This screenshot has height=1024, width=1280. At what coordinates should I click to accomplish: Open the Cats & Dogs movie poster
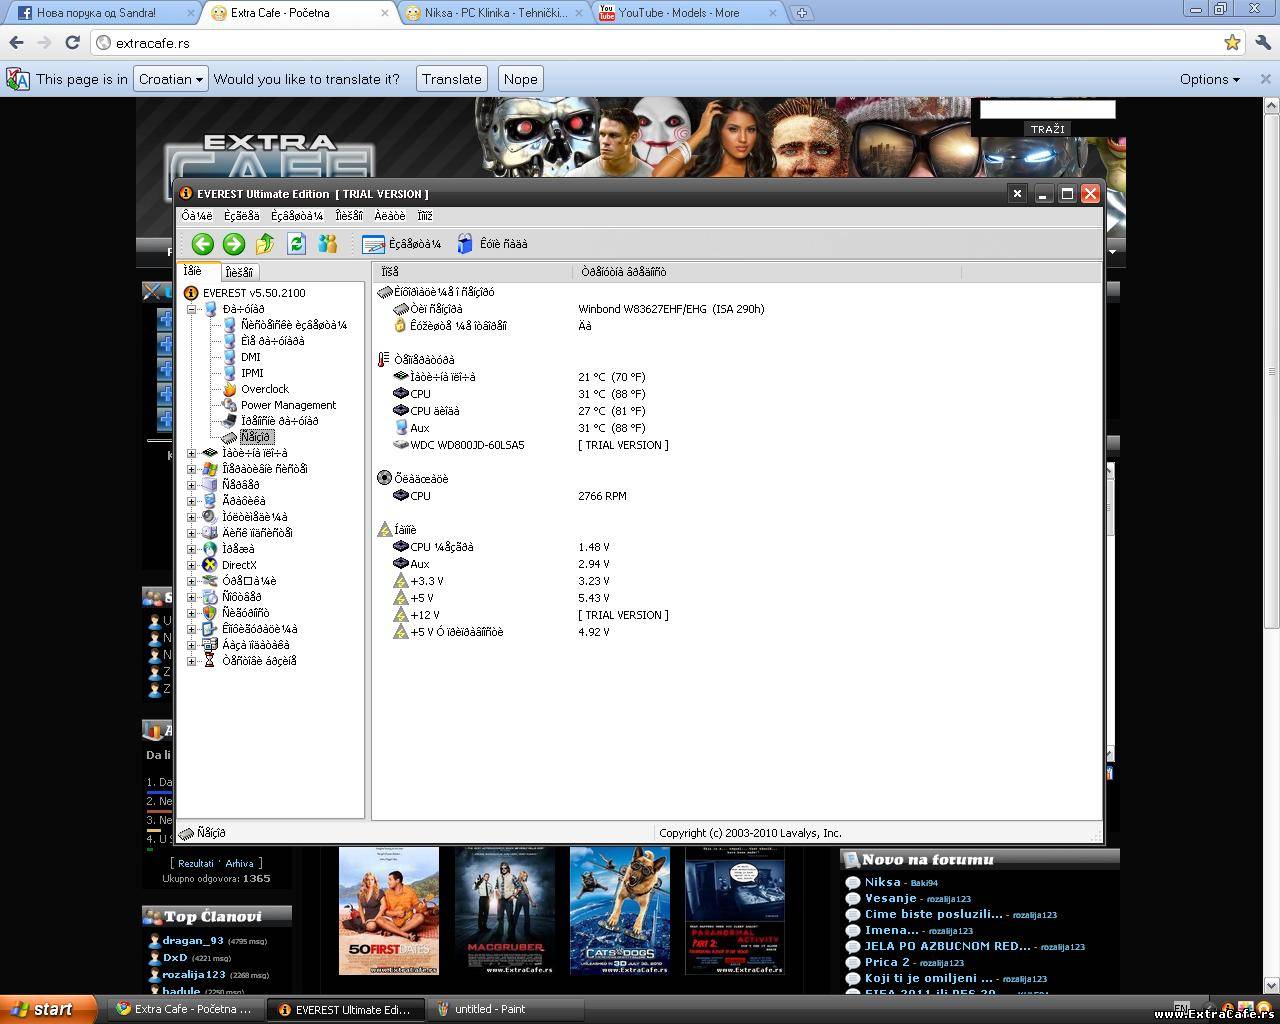tap(620, 911)
